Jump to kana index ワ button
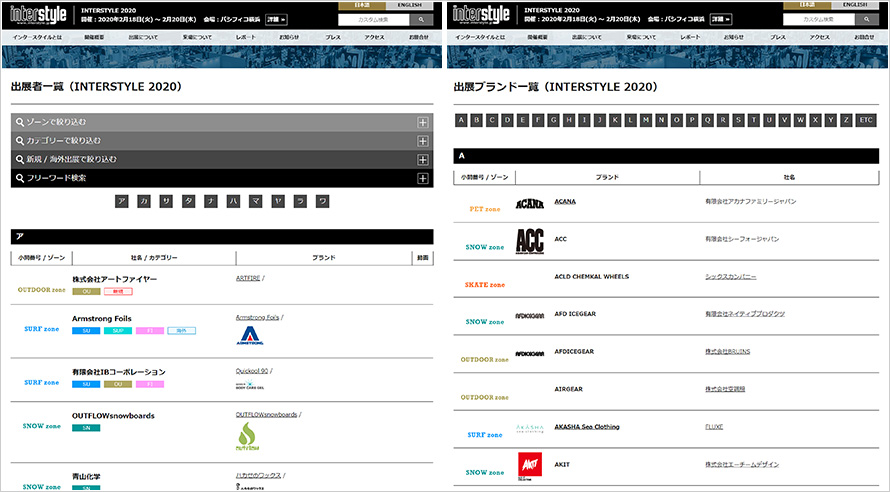Viewport: 890px width, 492px height. point(323,201)
